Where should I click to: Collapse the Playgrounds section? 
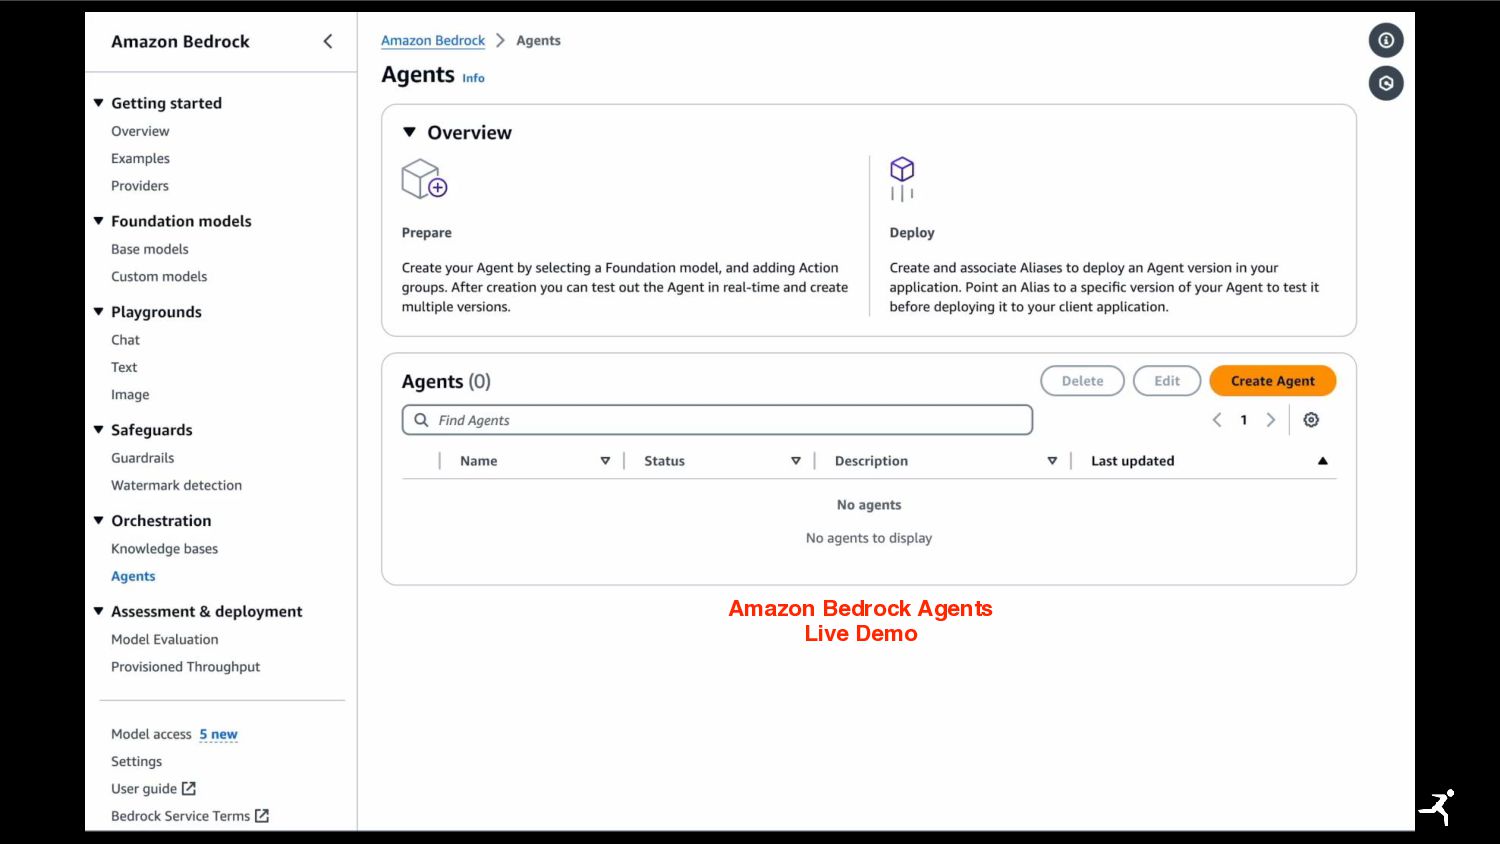99,312
